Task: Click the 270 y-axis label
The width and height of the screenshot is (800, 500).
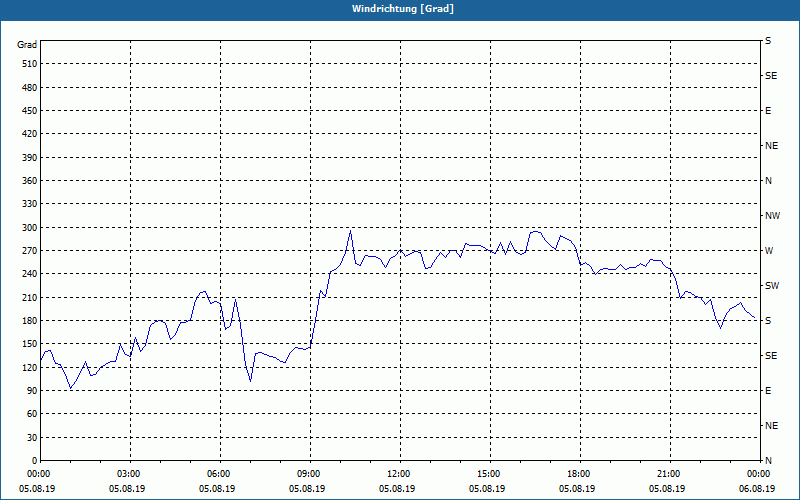Action: [30, 251]
